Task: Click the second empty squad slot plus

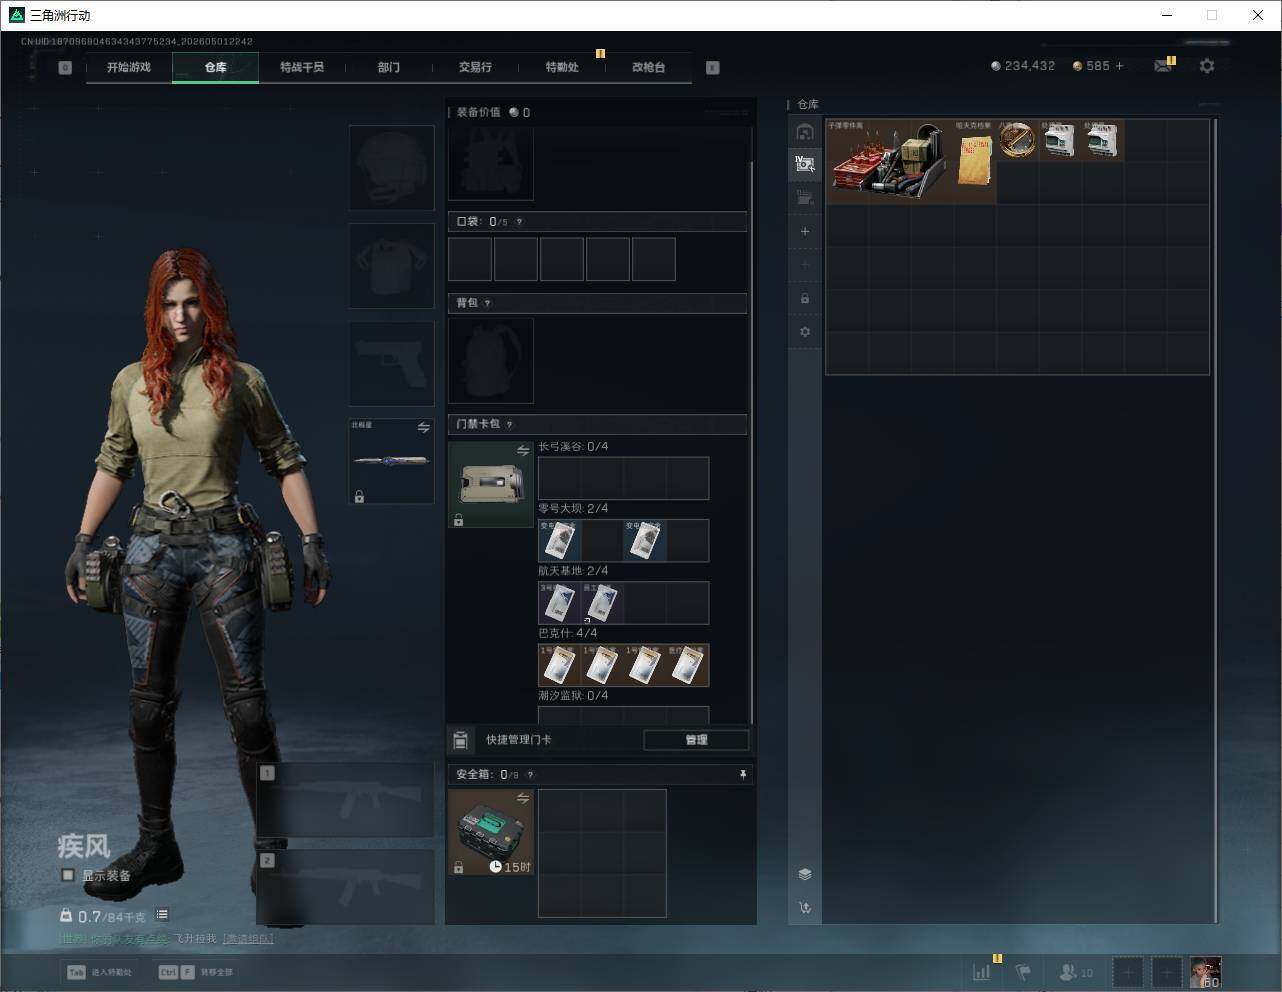Action: (x=1166, y=972)
